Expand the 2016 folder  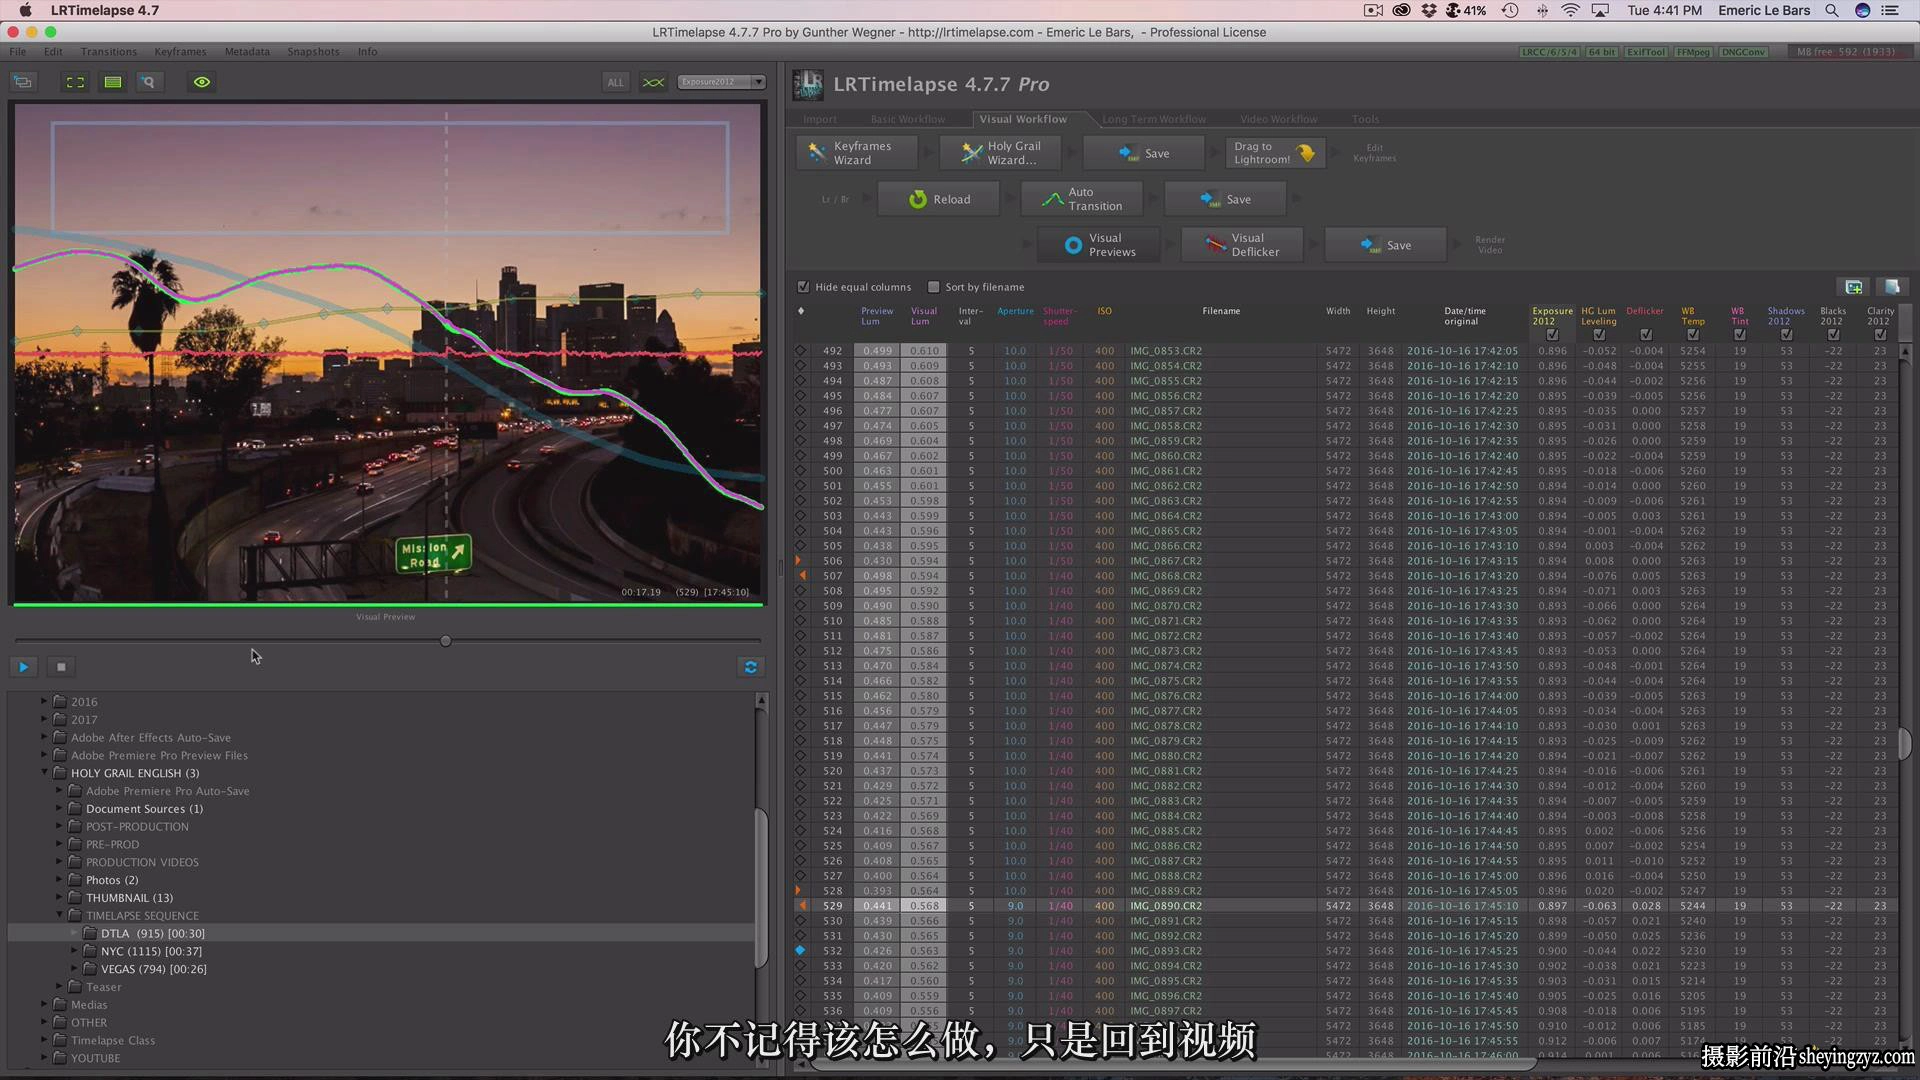44,701
